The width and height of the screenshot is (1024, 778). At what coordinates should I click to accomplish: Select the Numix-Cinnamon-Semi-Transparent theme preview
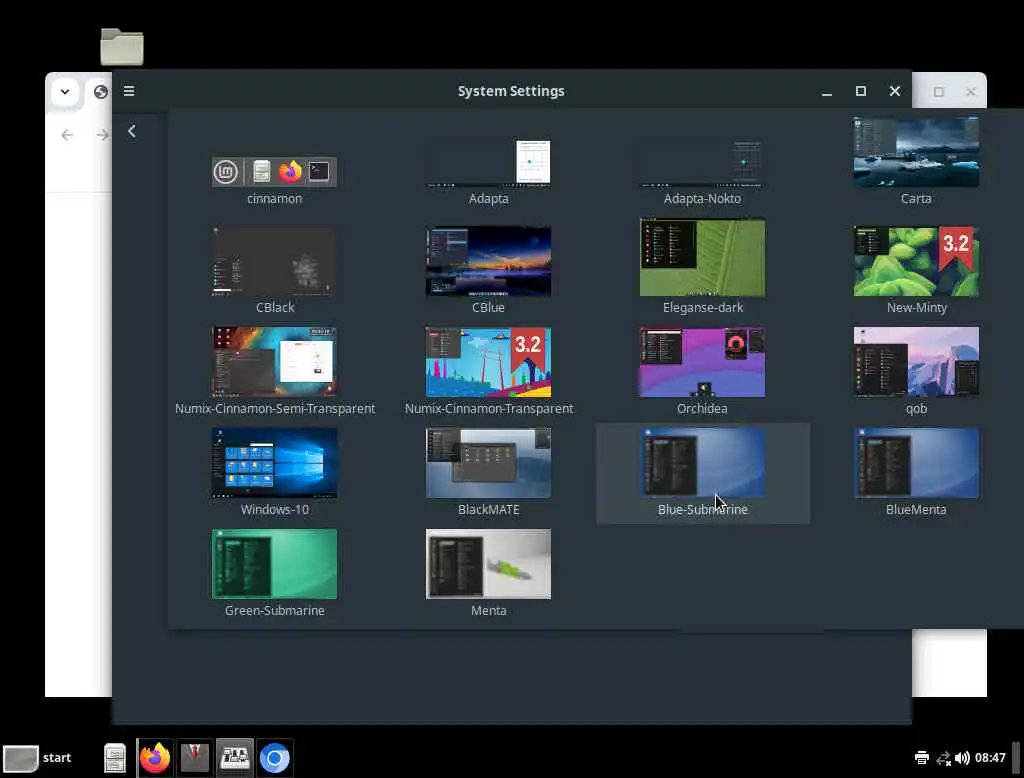click(274, 362)
